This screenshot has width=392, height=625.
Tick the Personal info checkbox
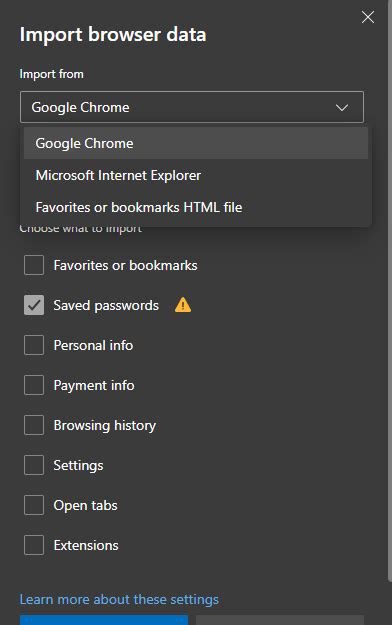tap(34, 345)
